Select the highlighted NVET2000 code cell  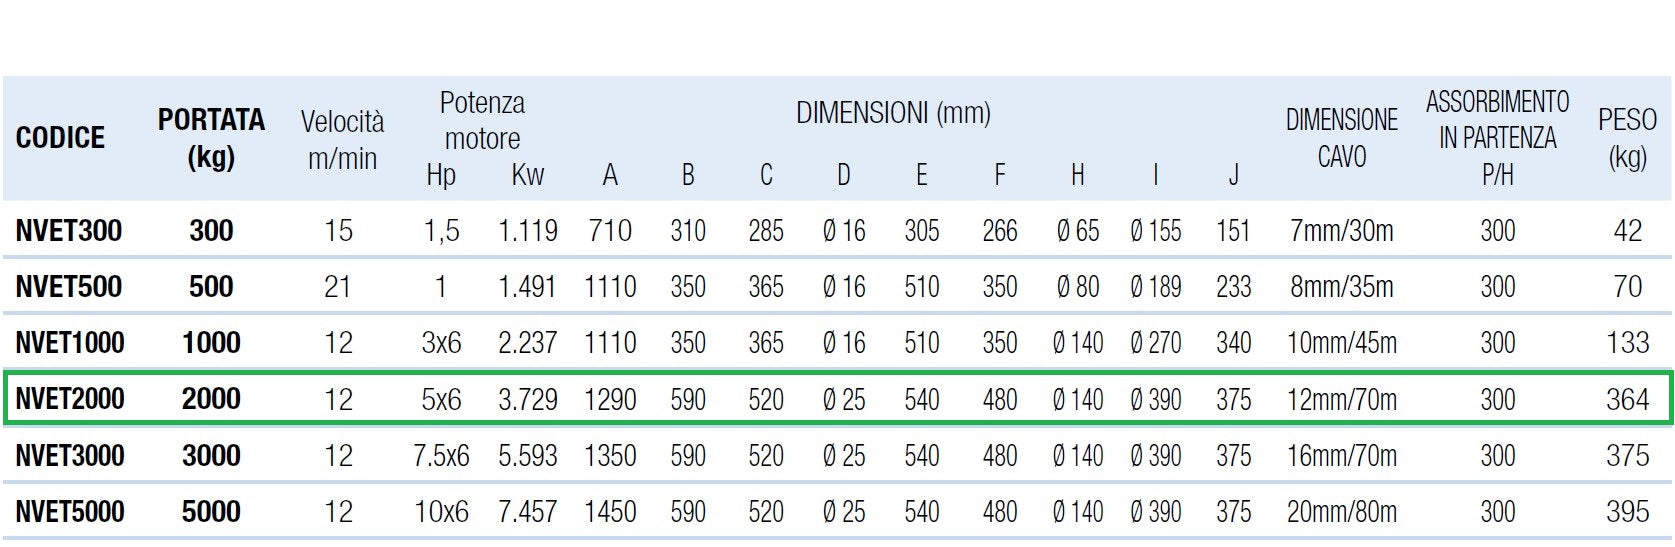[70, 399]
